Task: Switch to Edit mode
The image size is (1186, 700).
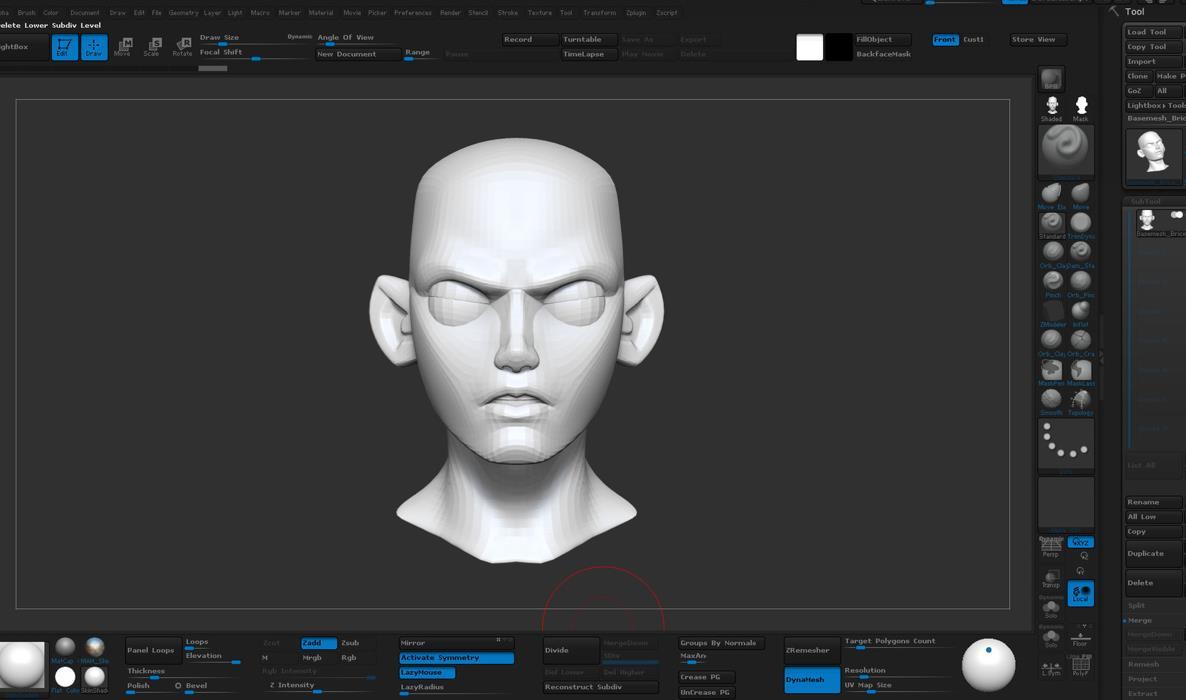Action: coord(64,46)
